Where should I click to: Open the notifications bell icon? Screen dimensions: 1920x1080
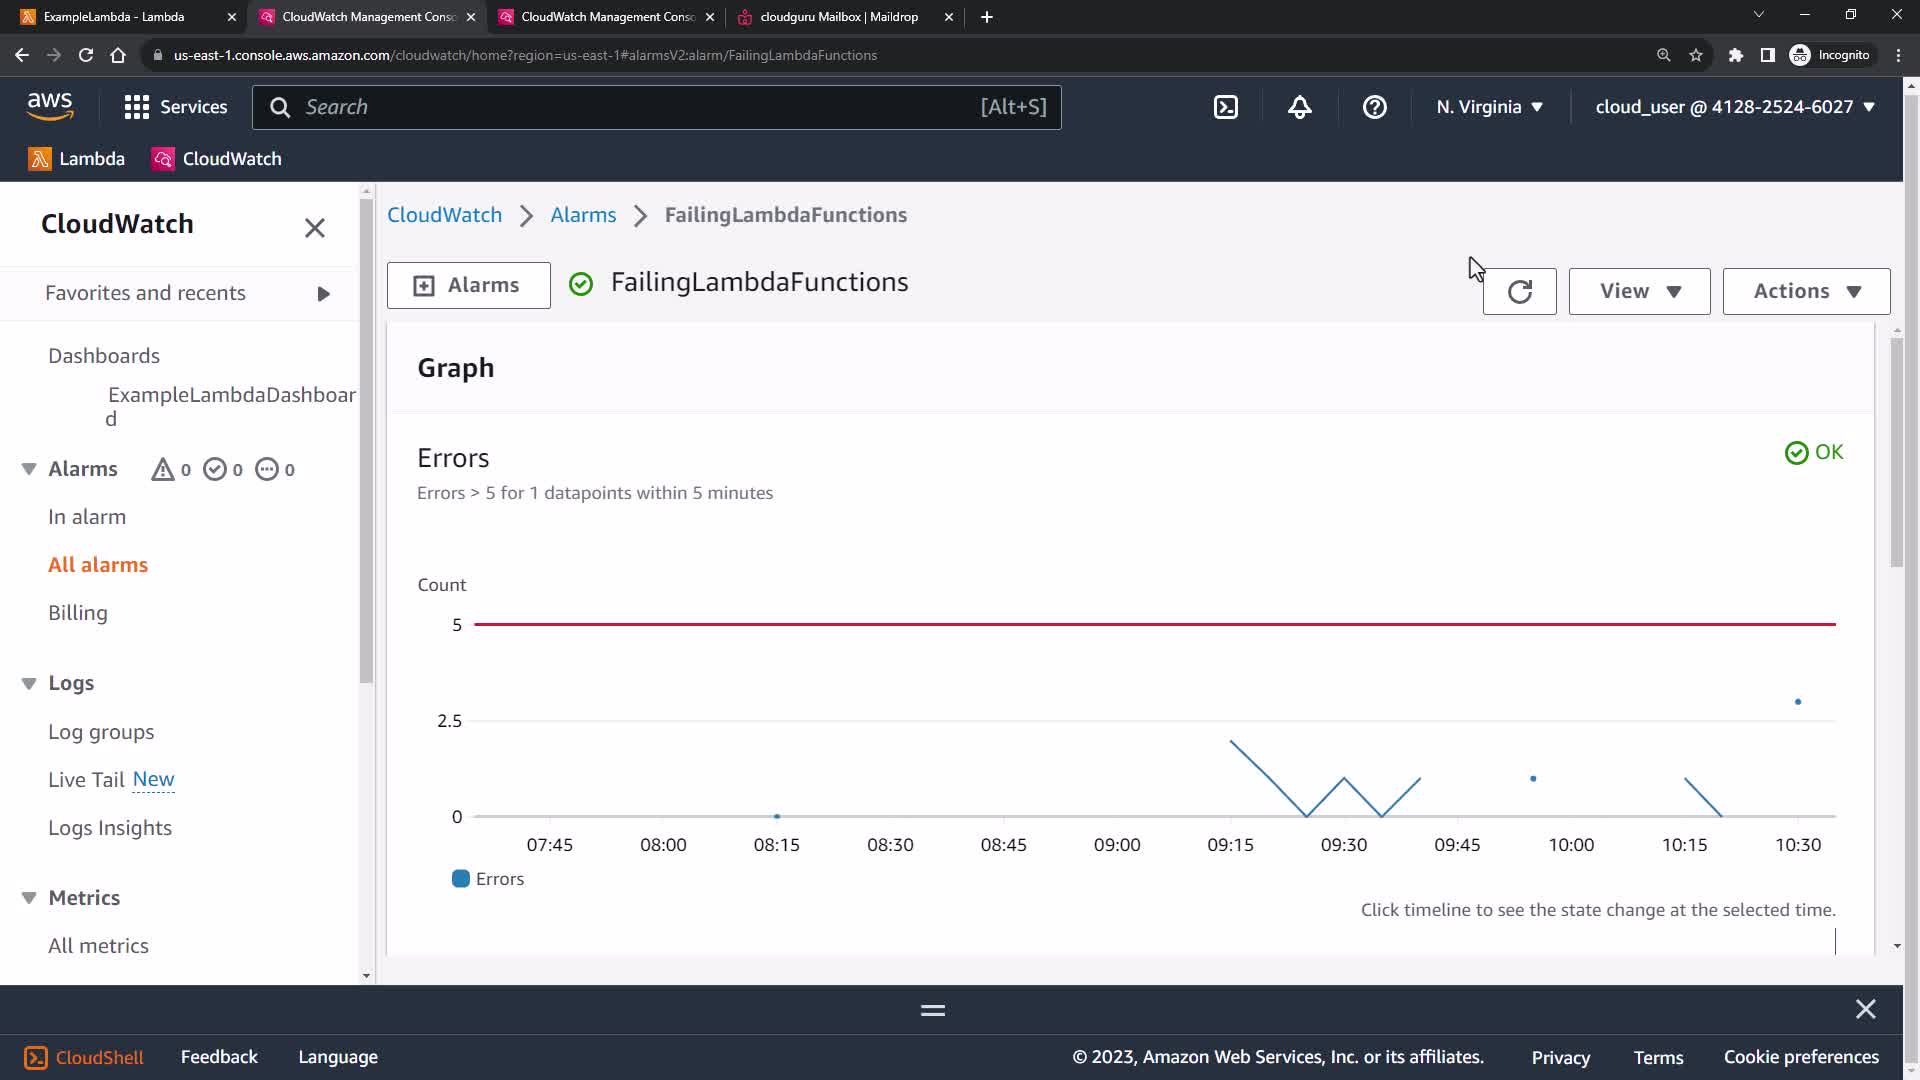click(x=1299, y=107)
